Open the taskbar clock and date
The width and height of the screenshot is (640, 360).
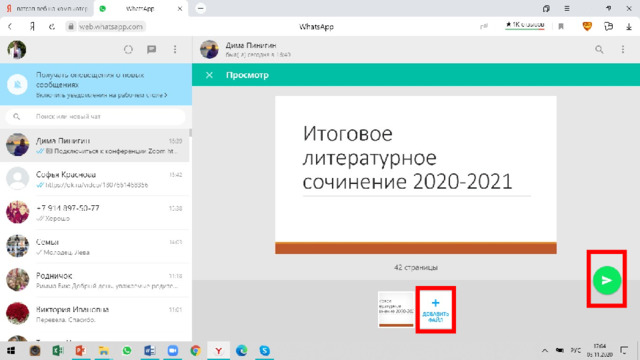click(x=599, y=351)
